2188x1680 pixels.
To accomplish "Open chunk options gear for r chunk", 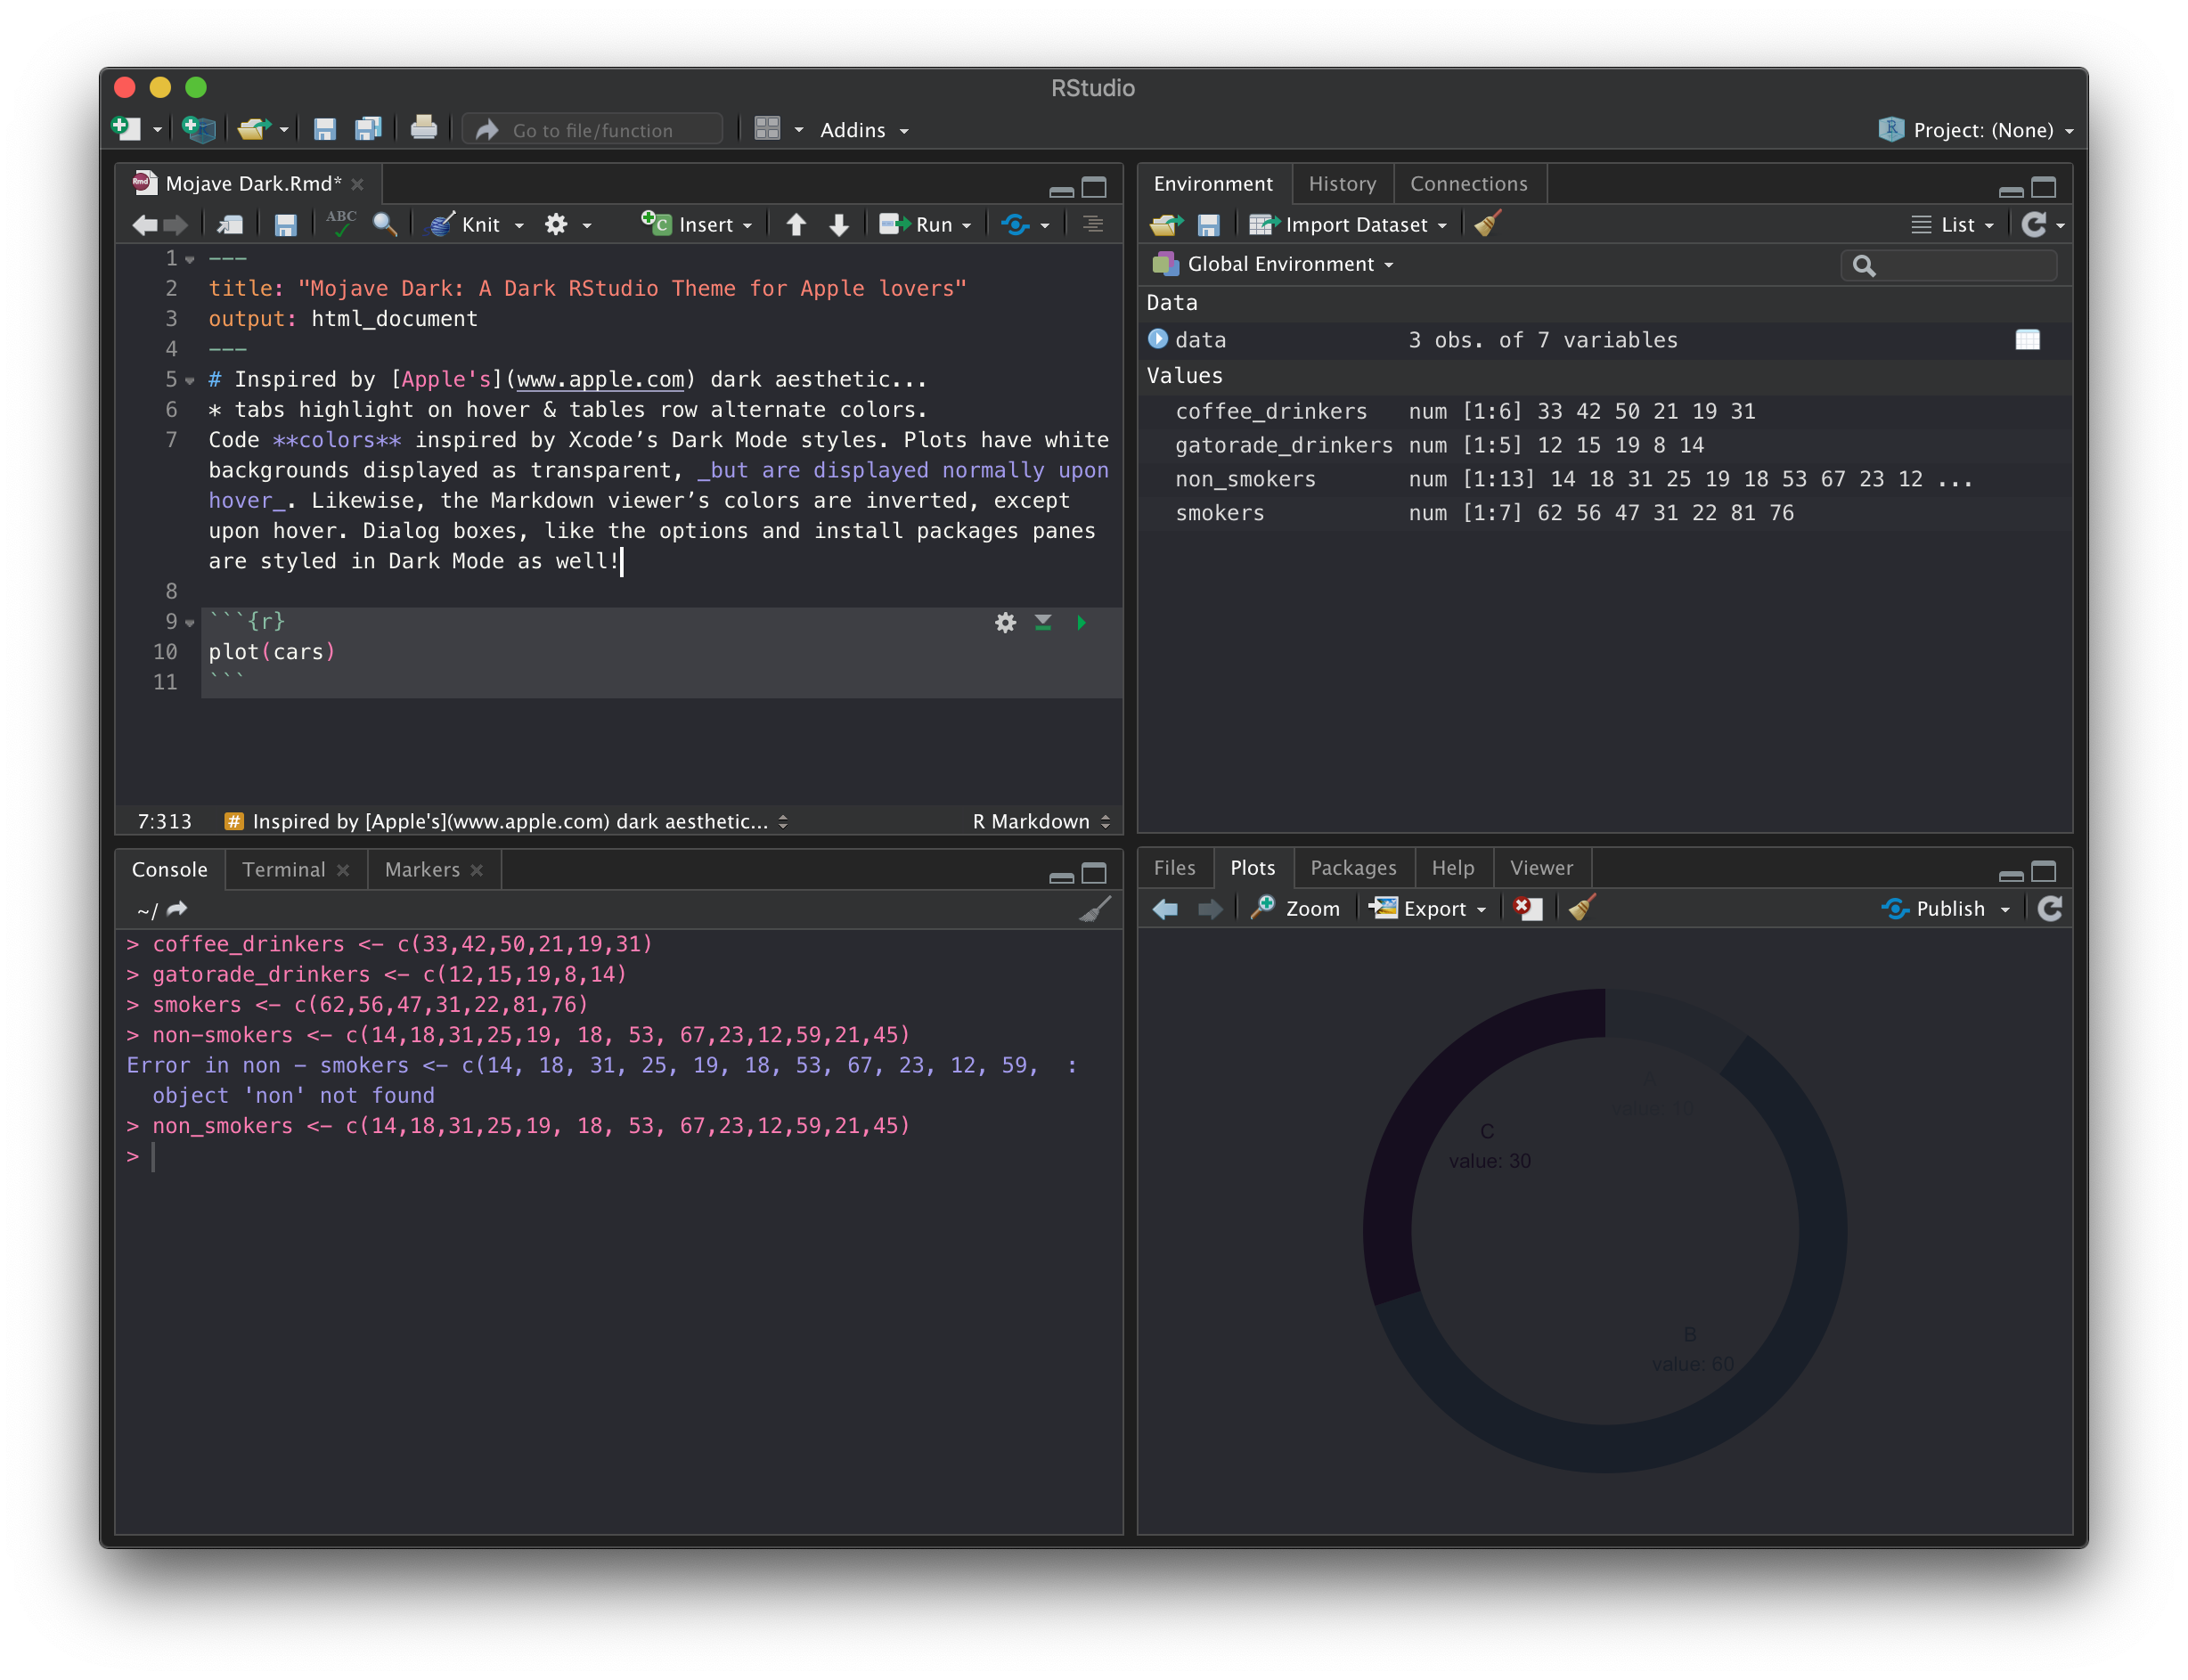I will point(1005,623).
